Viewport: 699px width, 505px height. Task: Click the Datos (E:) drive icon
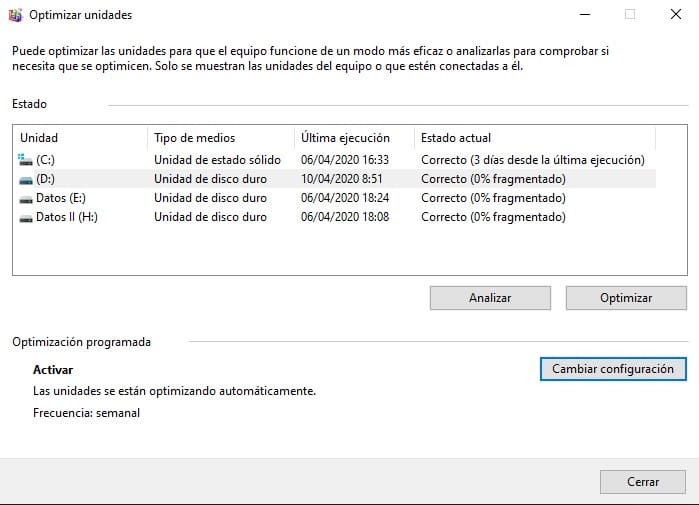pos(26,199)
